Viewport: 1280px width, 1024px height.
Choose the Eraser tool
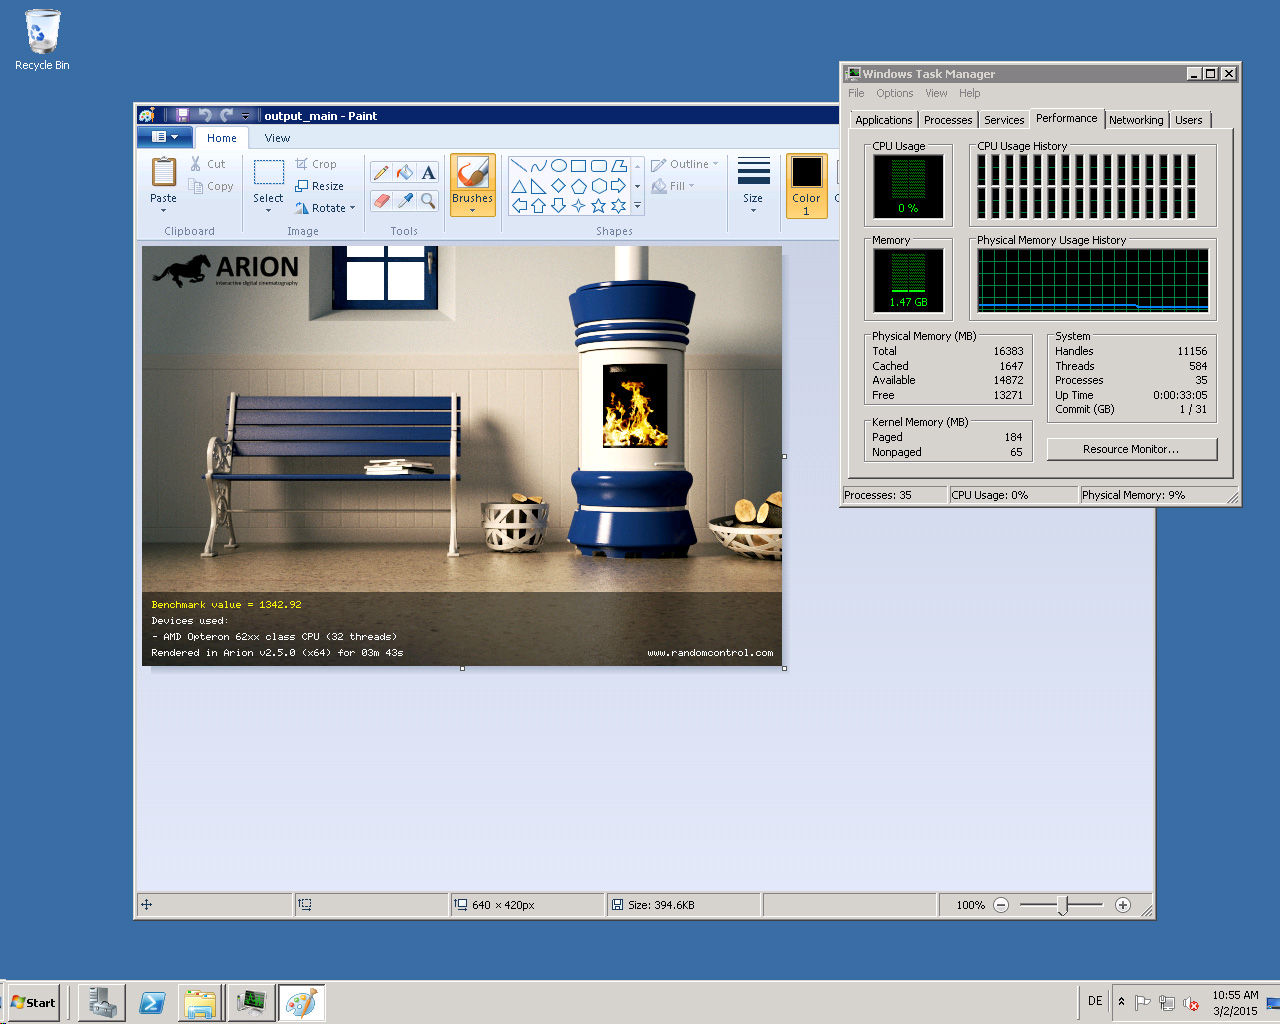[x=381, y=201]
